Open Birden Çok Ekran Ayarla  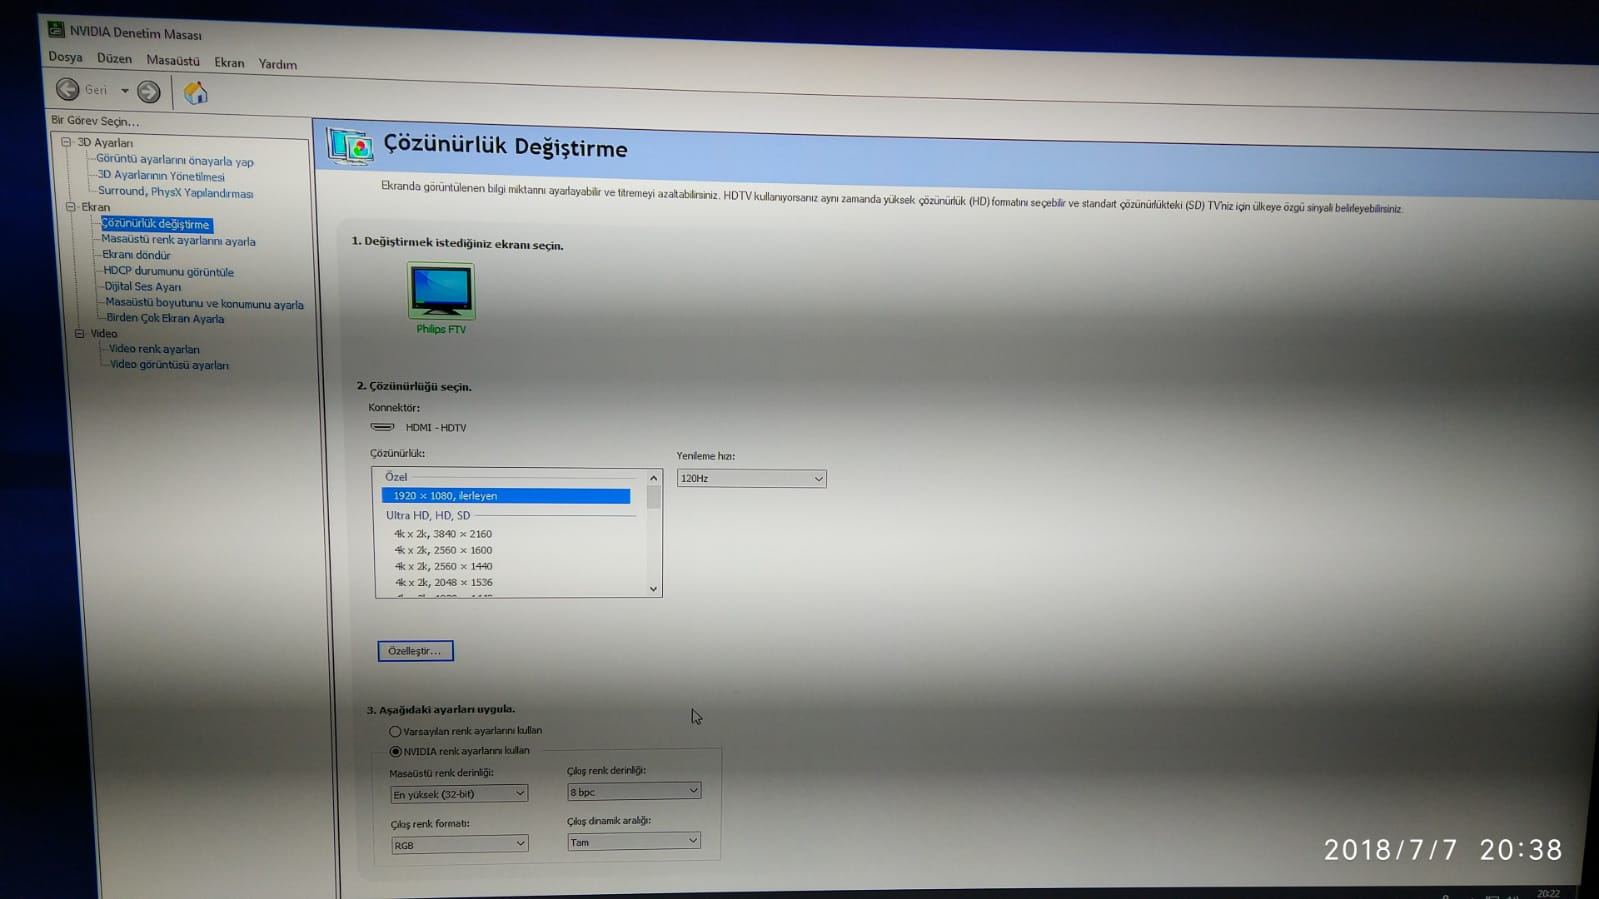166,319
